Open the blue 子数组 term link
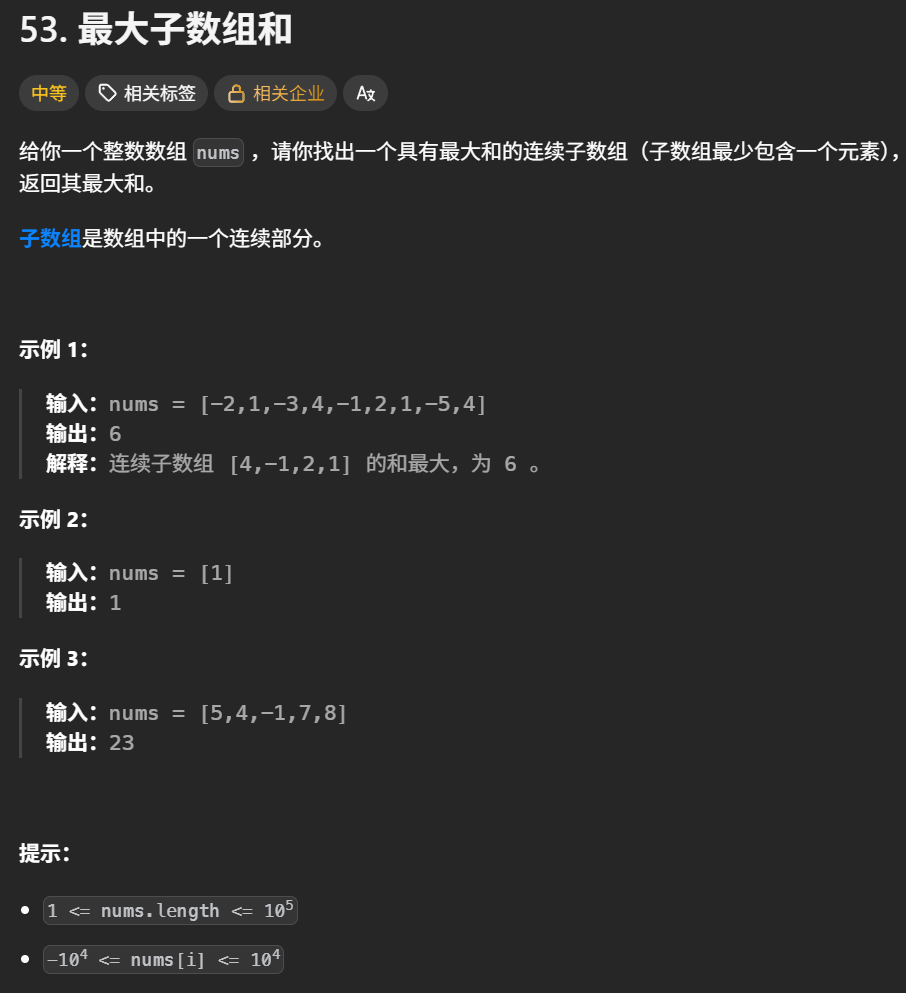This screenshot has height=993, width=906. click(x=50, y=240)
